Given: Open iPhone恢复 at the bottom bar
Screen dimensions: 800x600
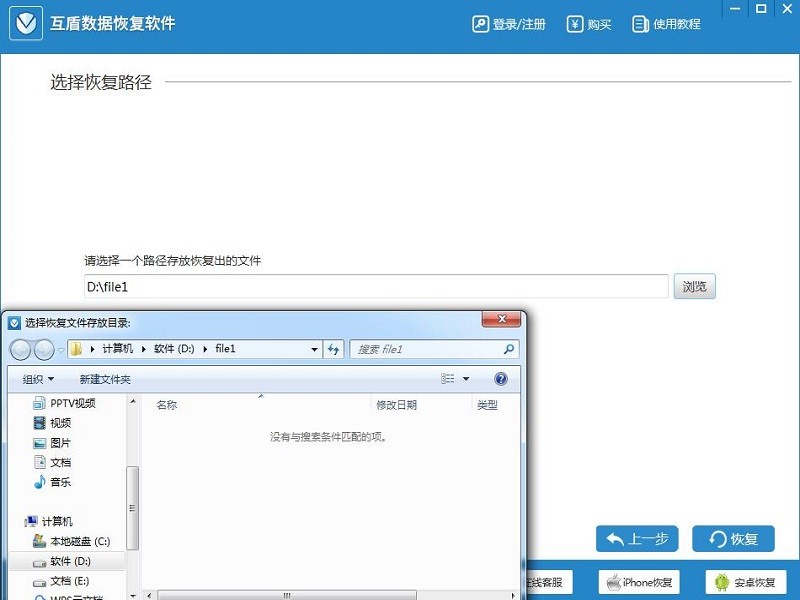Looking at the screenshot, I should [x=639, y=582].
